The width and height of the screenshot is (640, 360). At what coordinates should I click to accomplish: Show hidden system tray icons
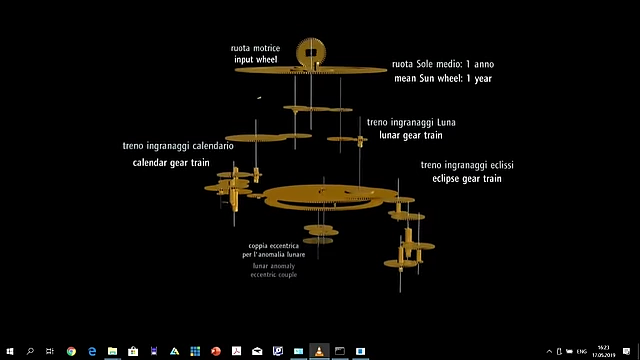click(549, 351)
